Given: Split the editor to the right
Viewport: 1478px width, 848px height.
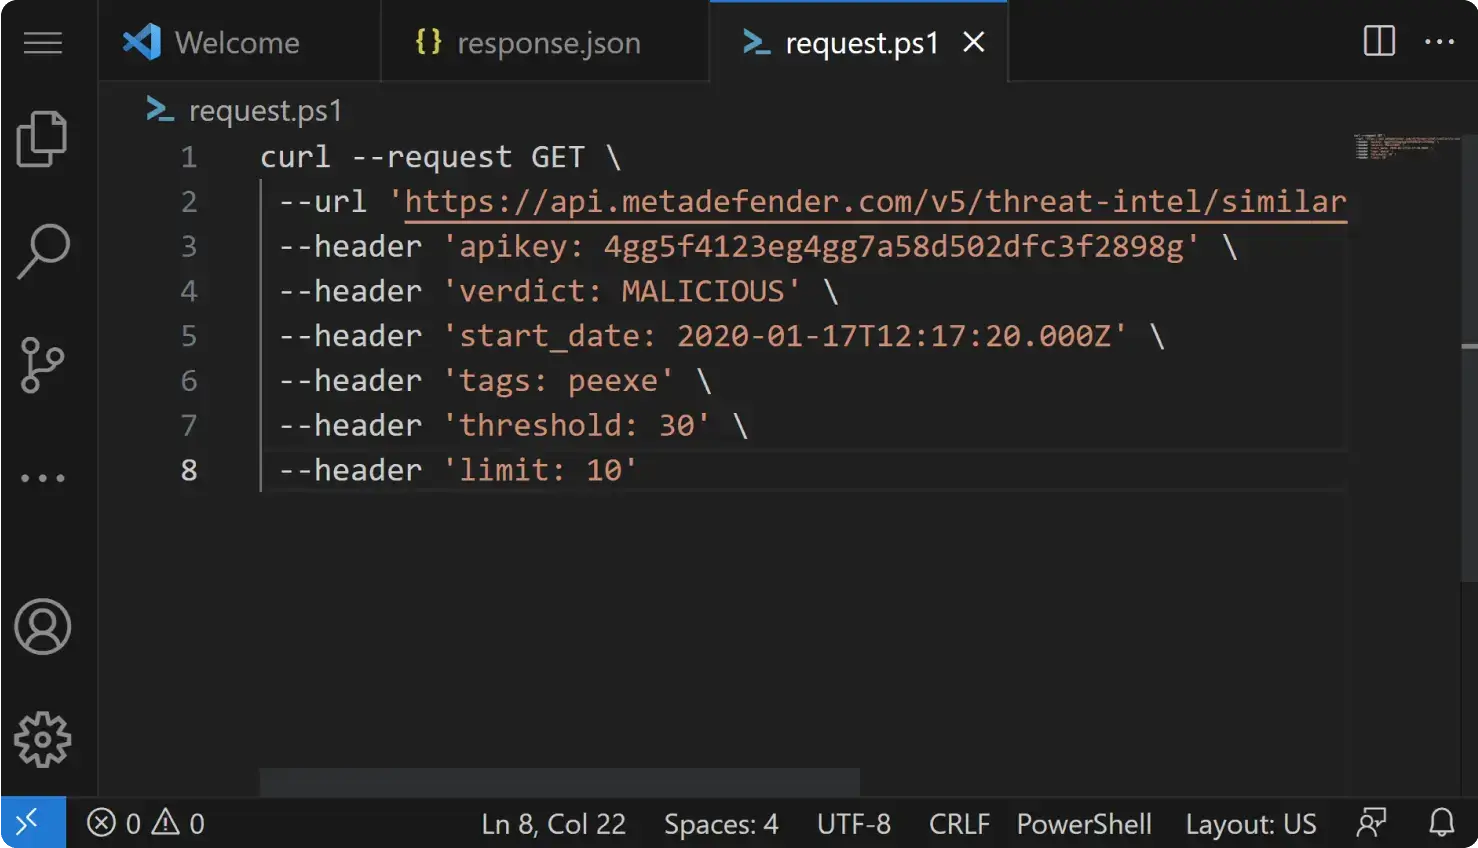Looking at the screenshot, I should pos(1379,41).
